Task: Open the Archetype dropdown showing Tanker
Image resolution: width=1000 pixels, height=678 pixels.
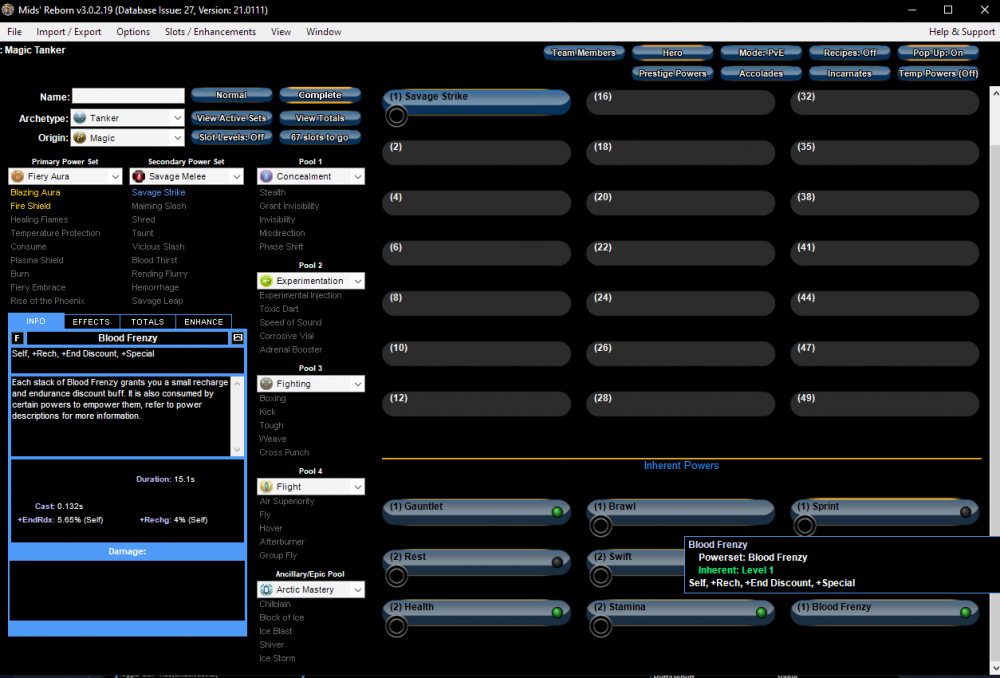Action: click(x=128, y=118)
